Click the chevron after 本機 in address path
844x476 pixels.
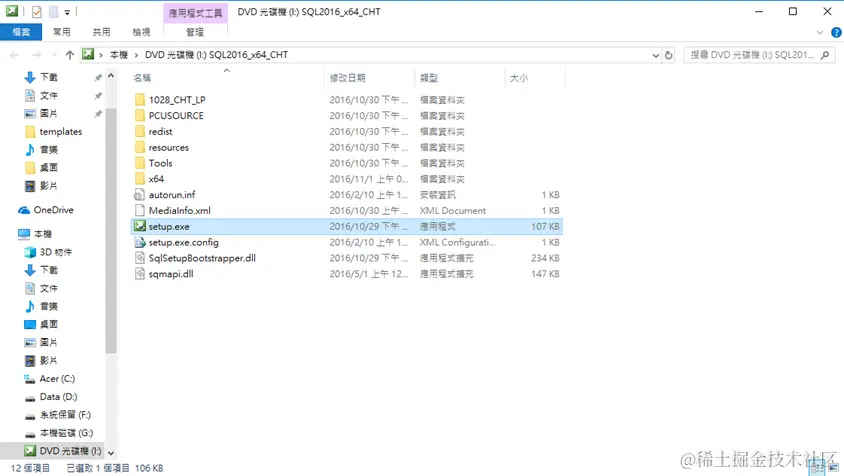136,55
